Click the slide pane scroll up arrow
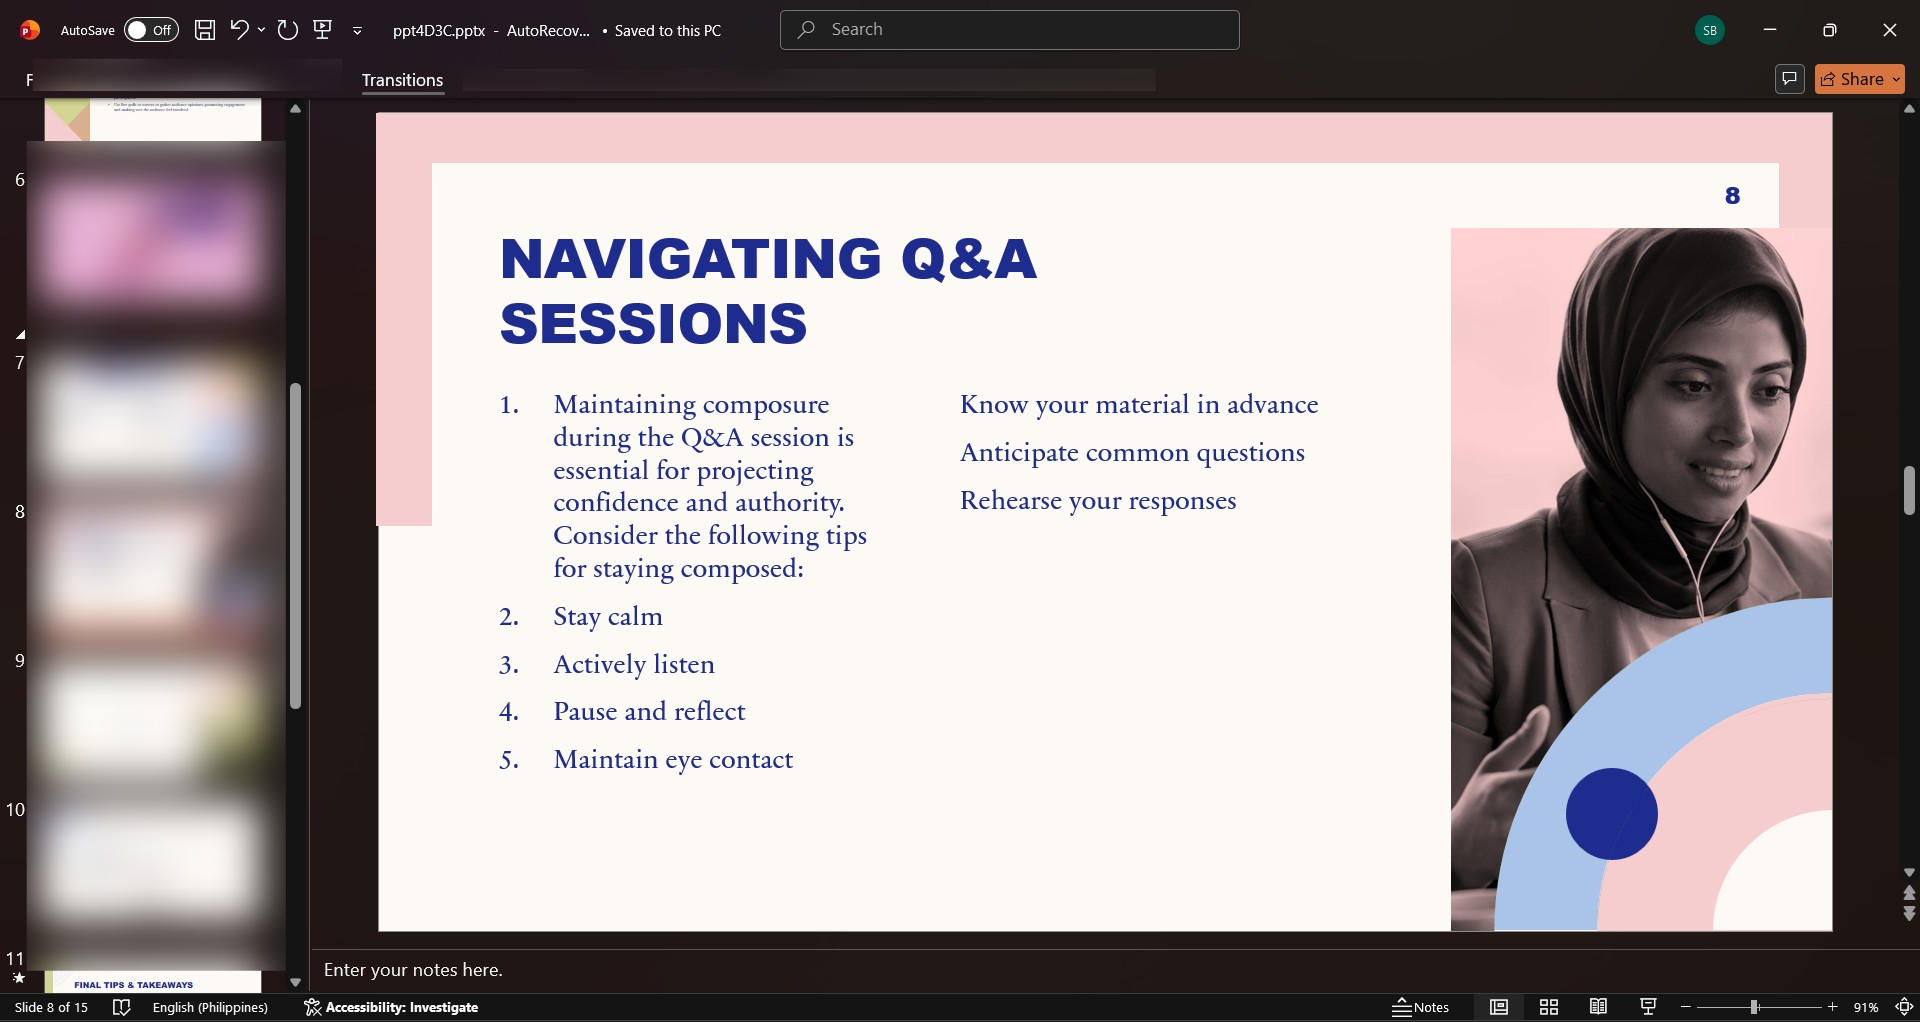The width and height of the screenshot is (1920, 1022). [1909, 108]
